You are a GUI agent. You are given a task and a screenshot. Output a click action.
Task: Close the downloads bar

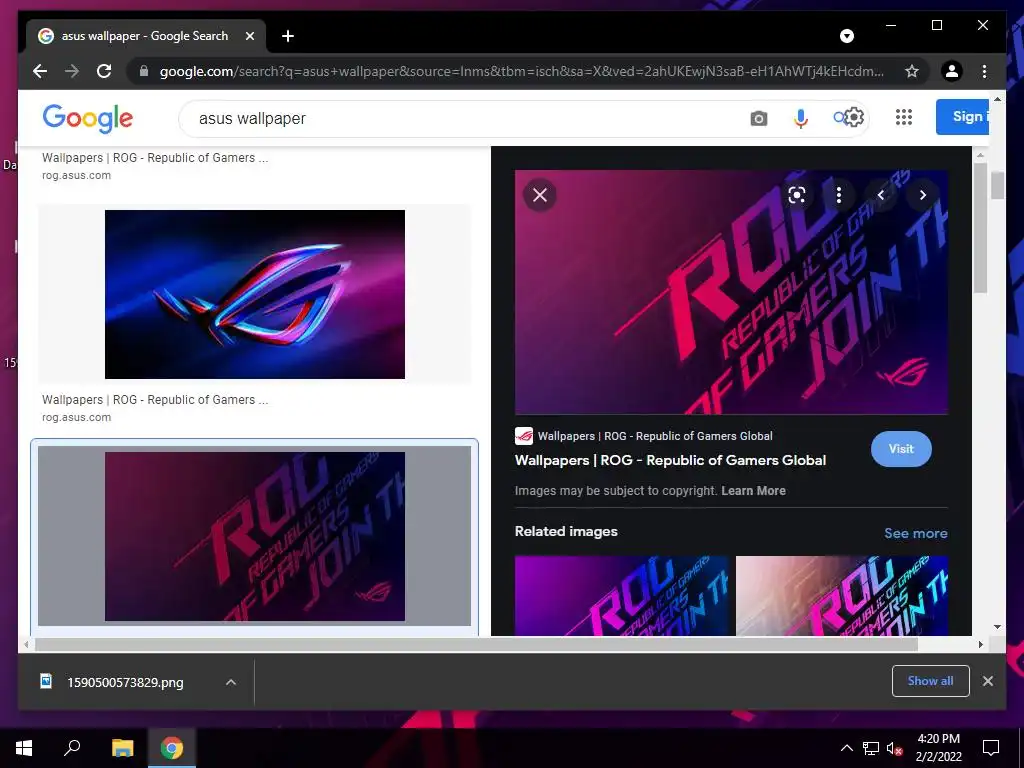point(987,681)
